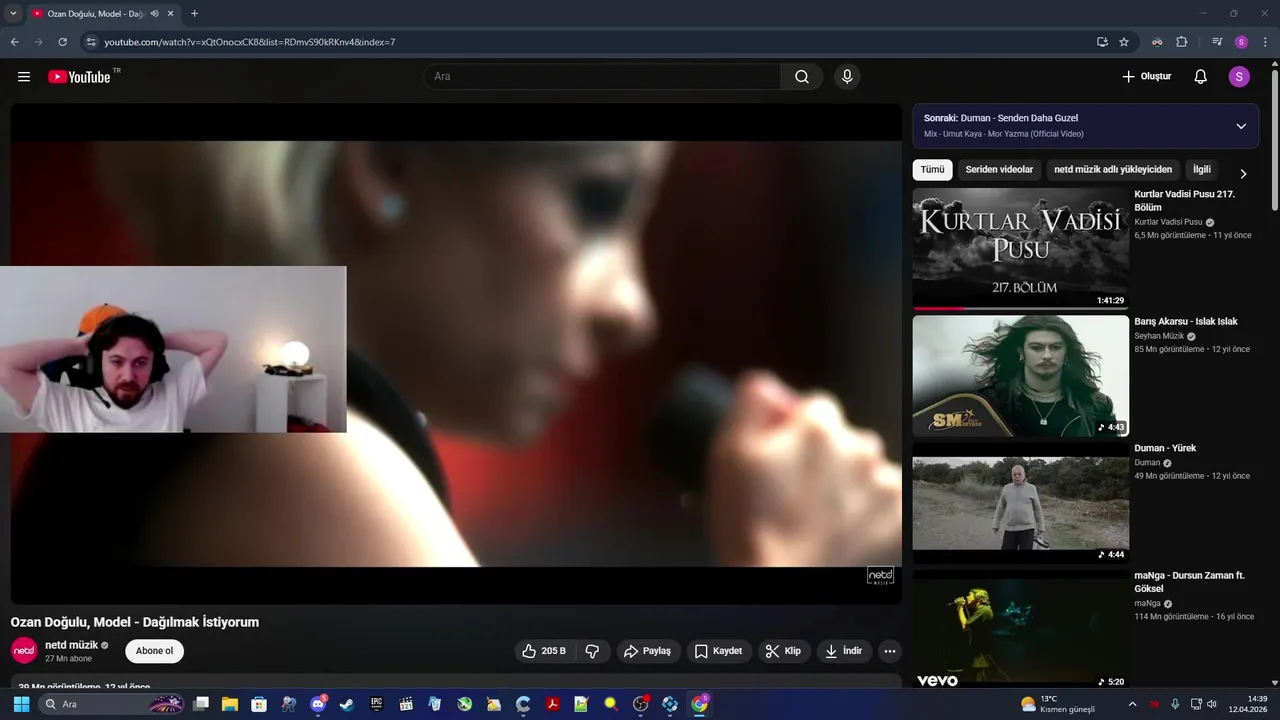
Task: Go back to previous page
Action: tap(14, 42)
